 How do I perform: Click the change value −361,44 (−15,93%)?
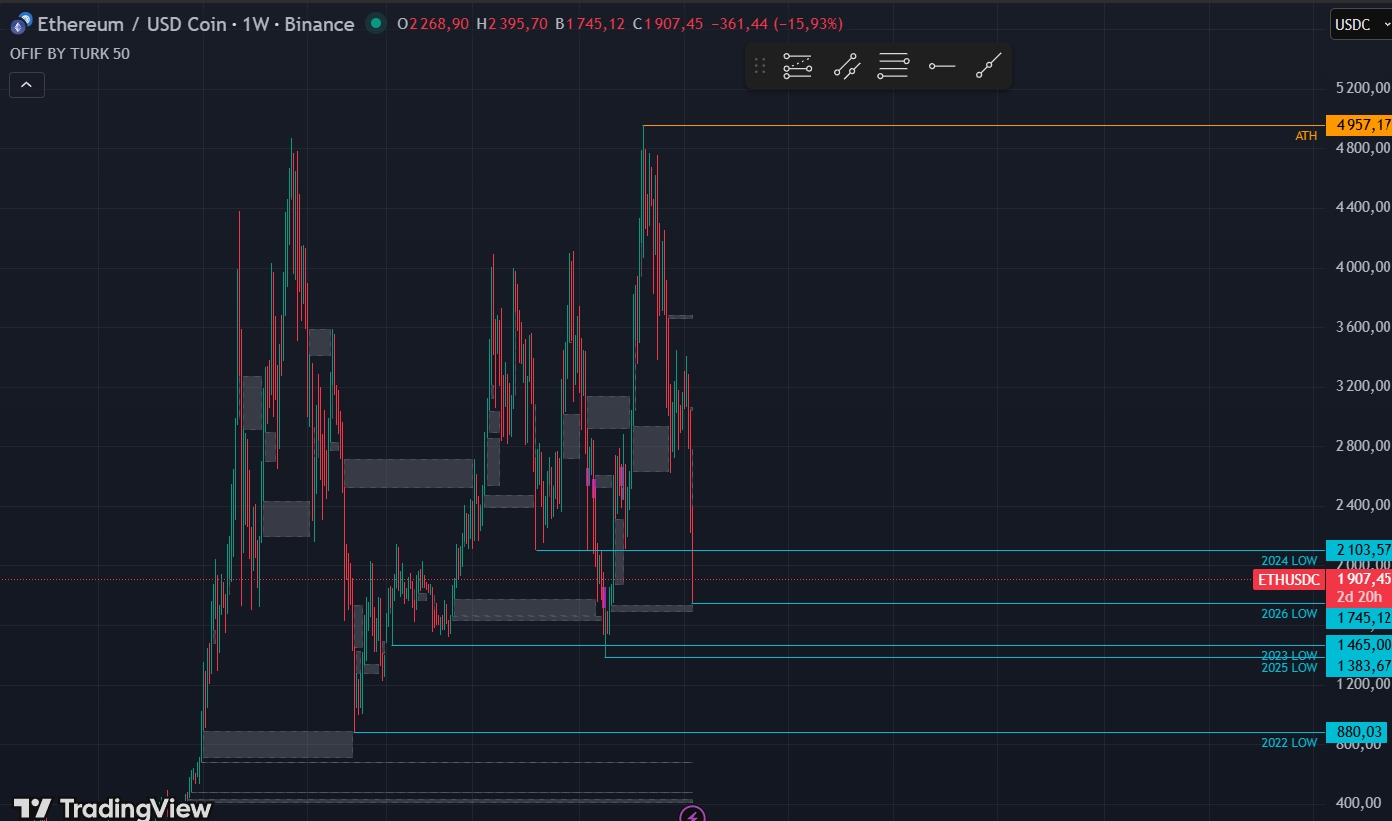coord(778,24)
